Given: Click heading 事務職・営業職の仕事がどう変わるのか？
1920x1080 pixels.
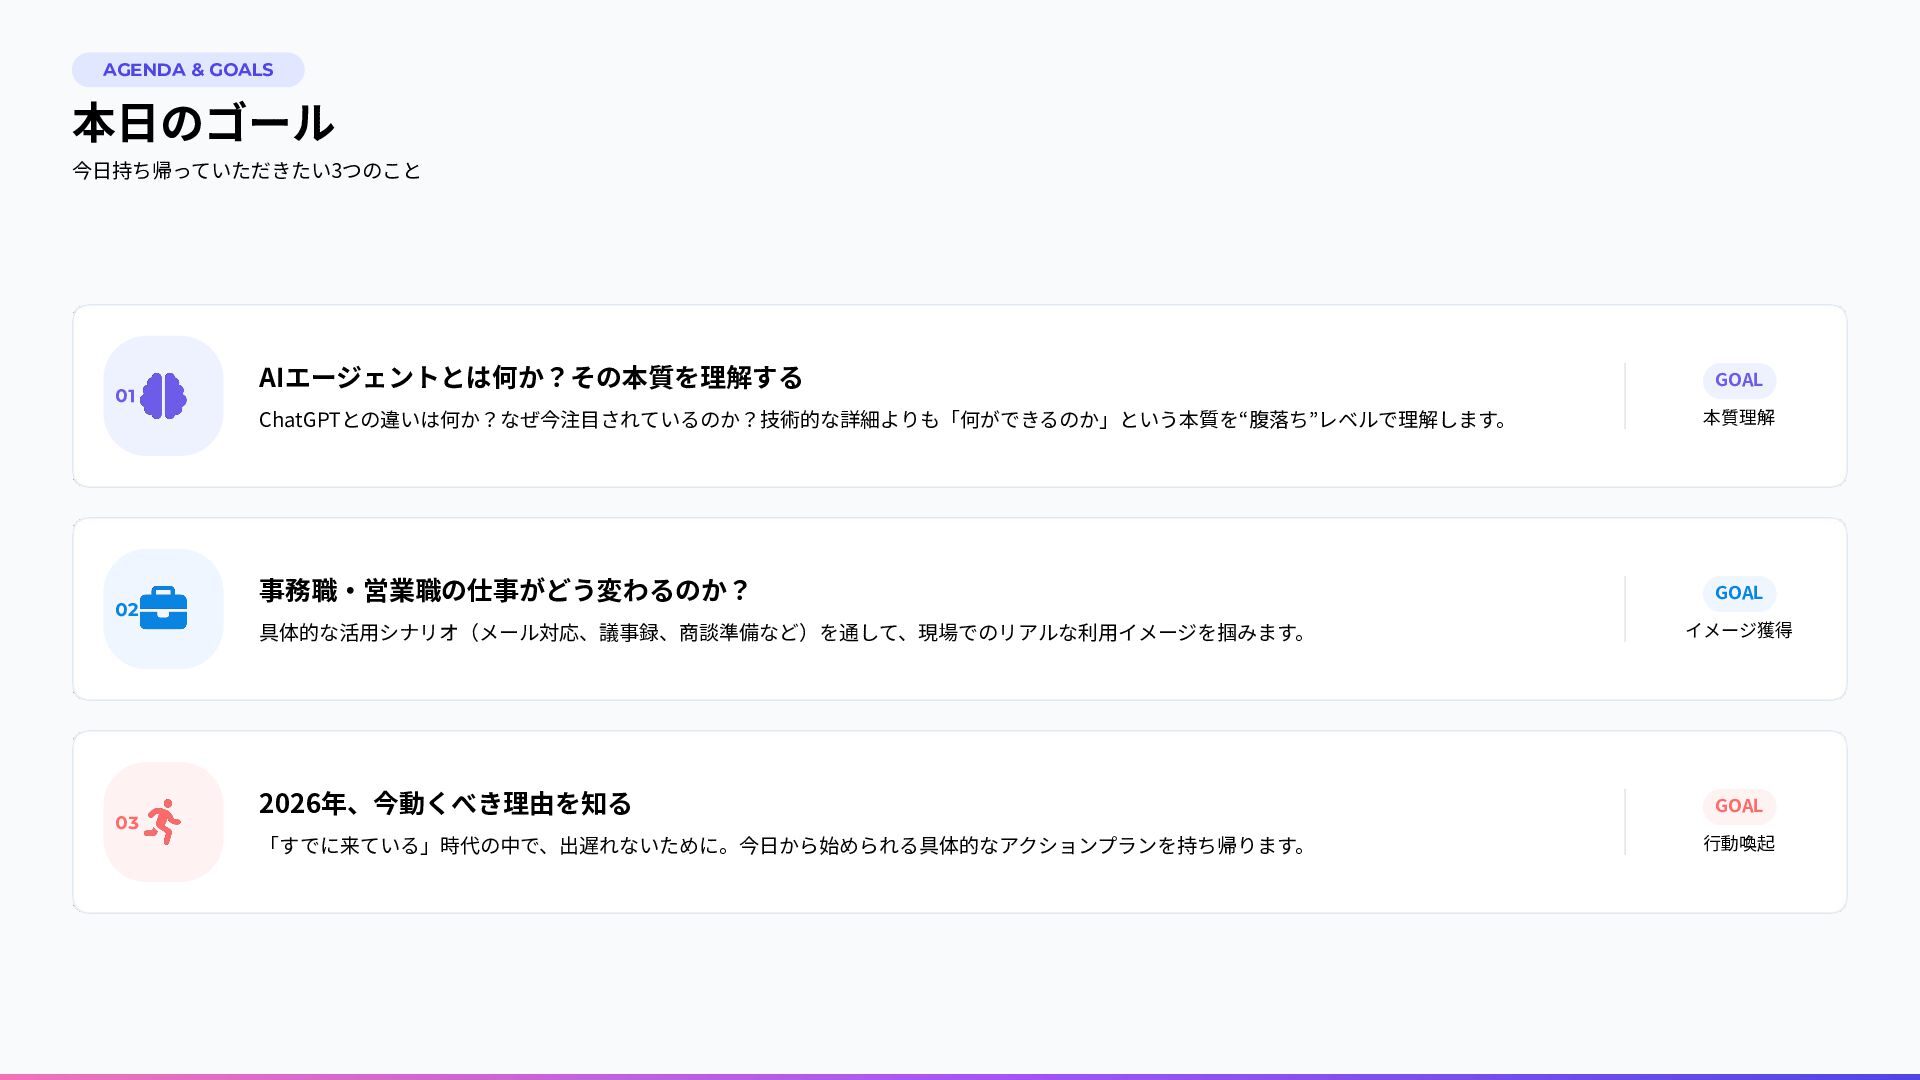Looking at the screenshot, I should [503, 591].
